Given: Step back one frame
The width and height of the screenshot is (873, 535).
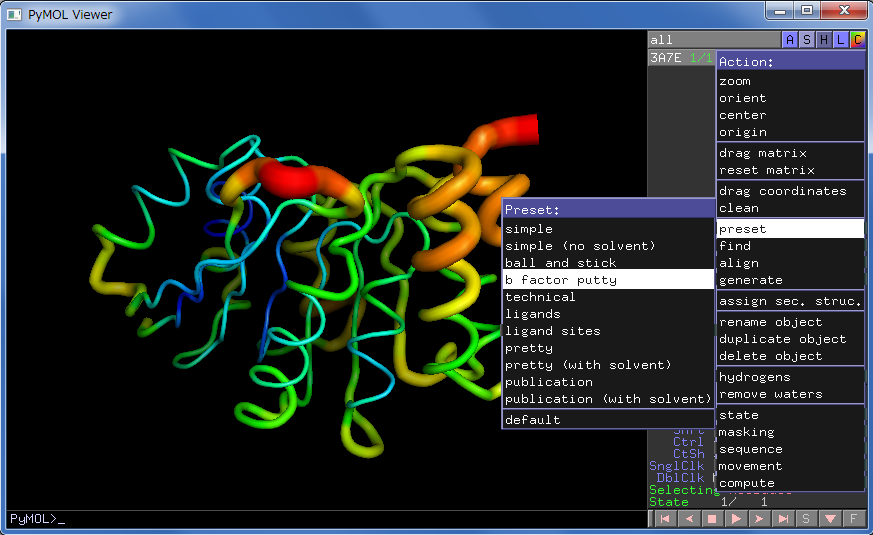Looking at the screenshot, I should coord(688,519).
